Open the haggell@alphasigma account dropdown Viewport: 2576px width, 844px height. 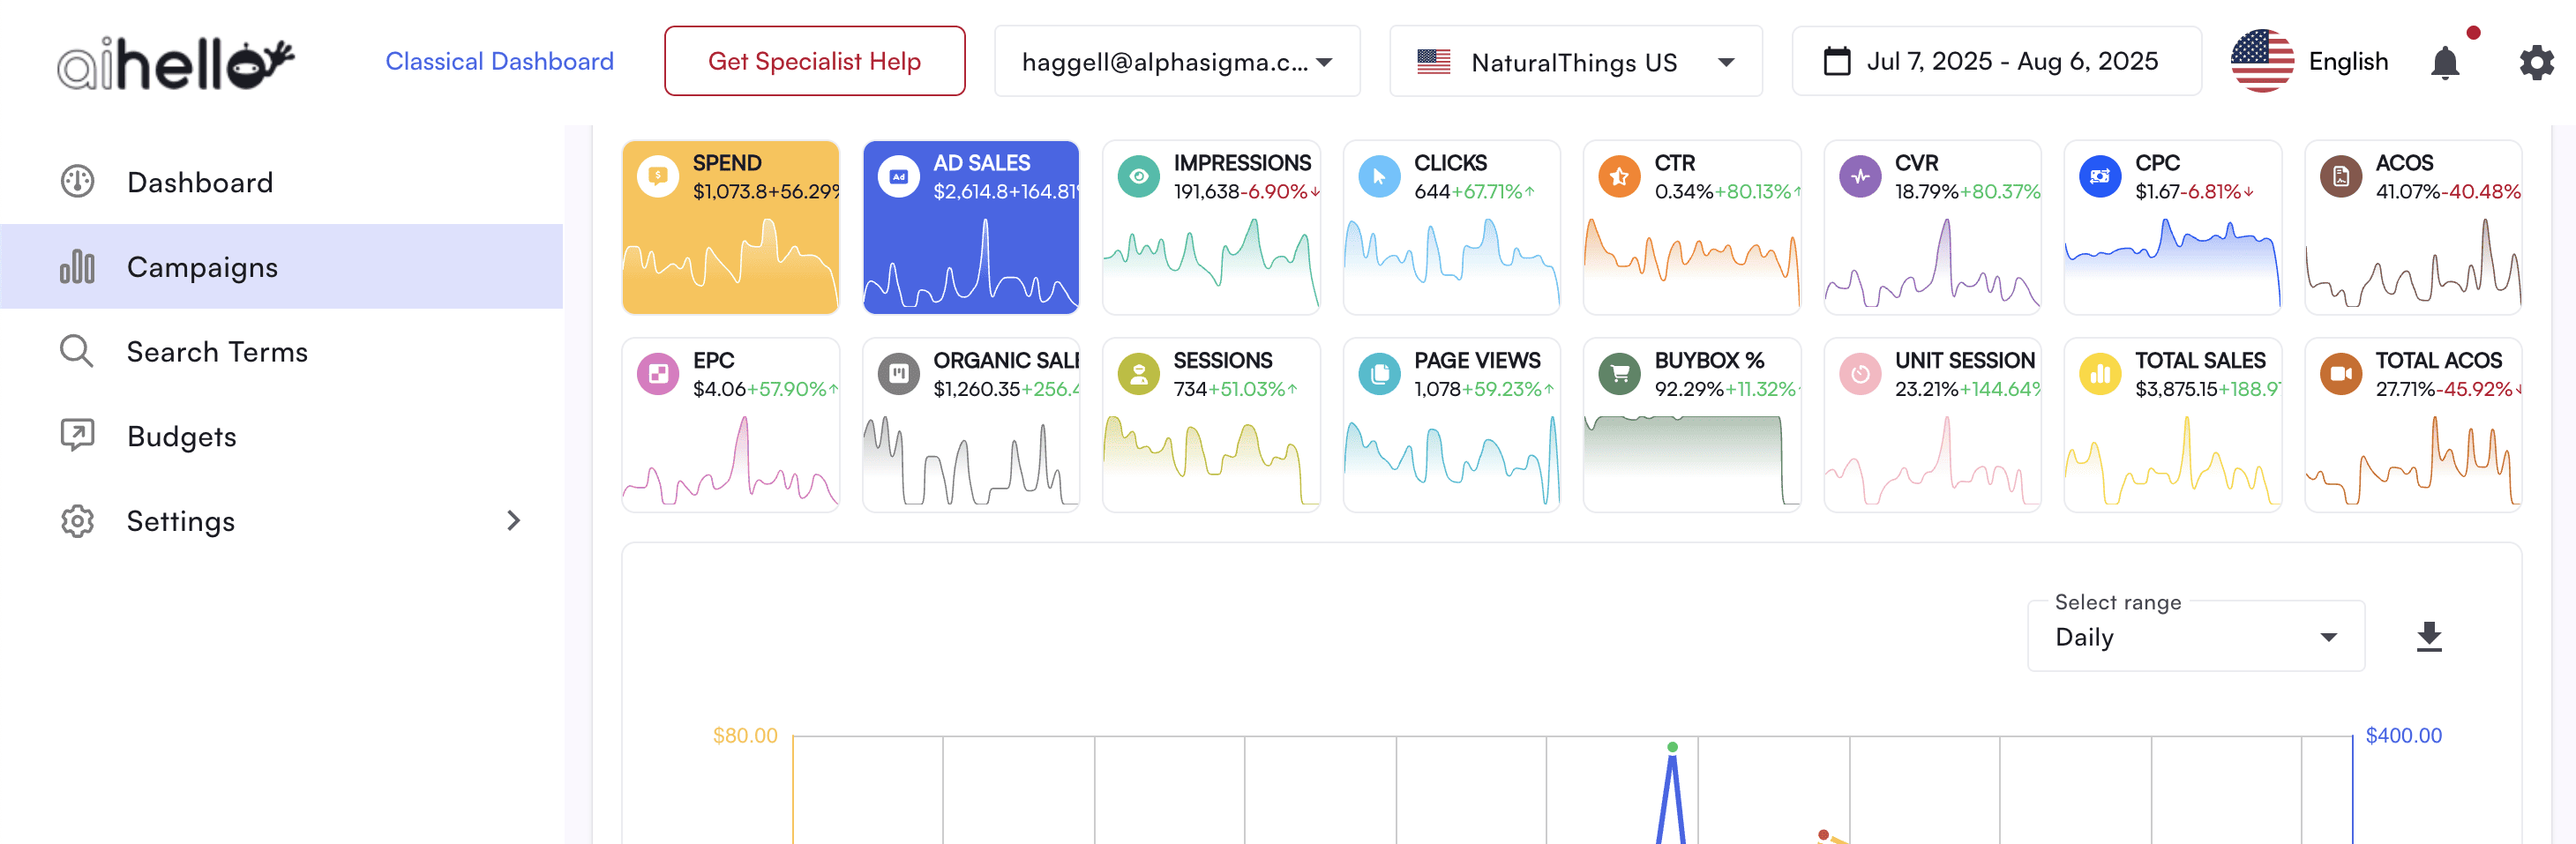(x=1177, y=61)
